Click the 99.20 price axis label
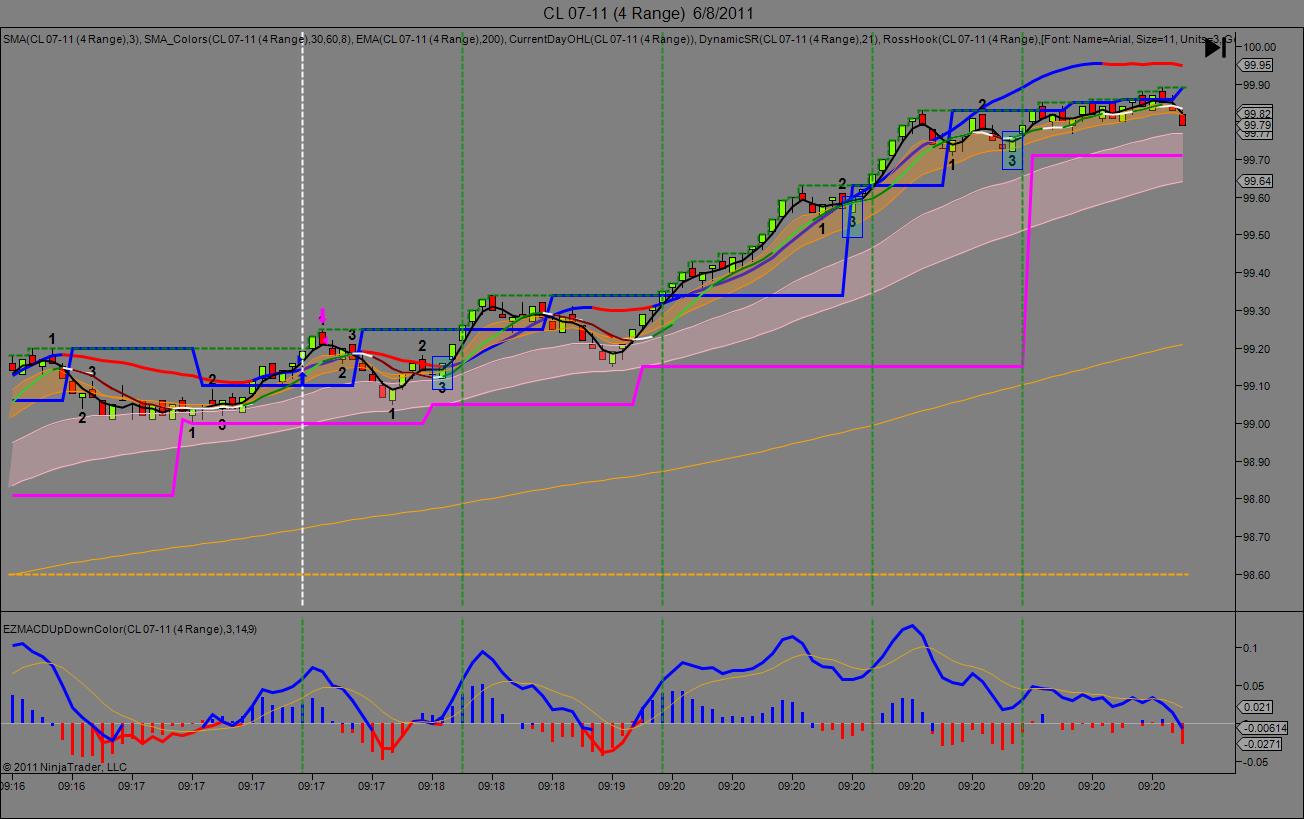The width and height of the screenshot is (1304, 819). coord(1258,349)
